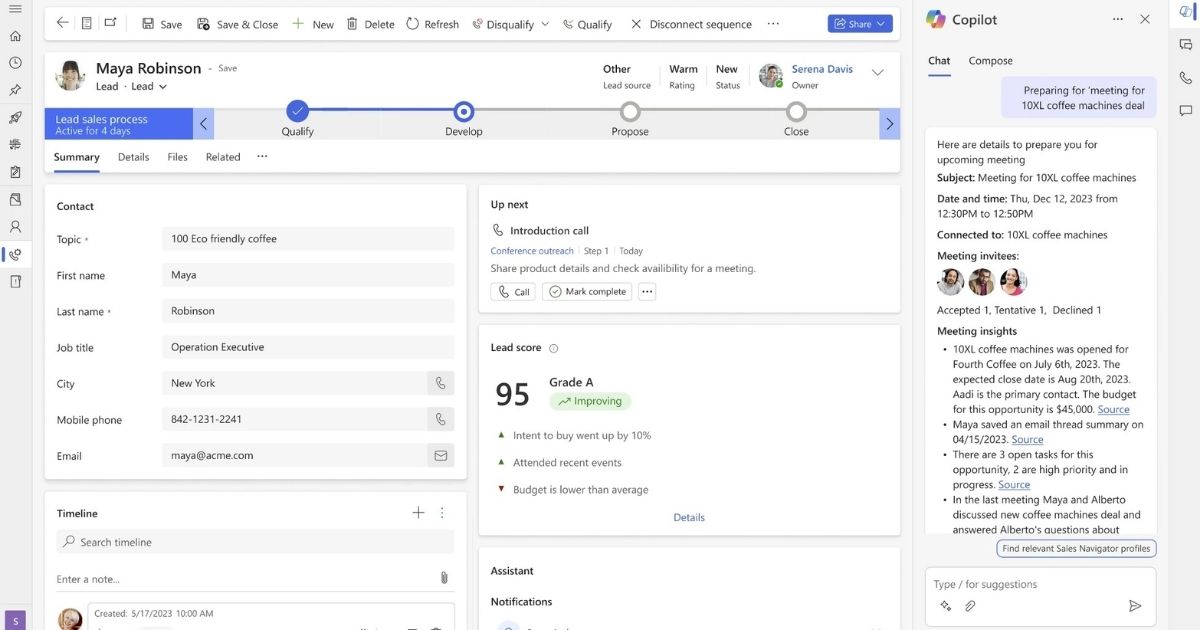Open the Related tab
1200x630 pixels.
pyautogui.click(x=223, y=157)
